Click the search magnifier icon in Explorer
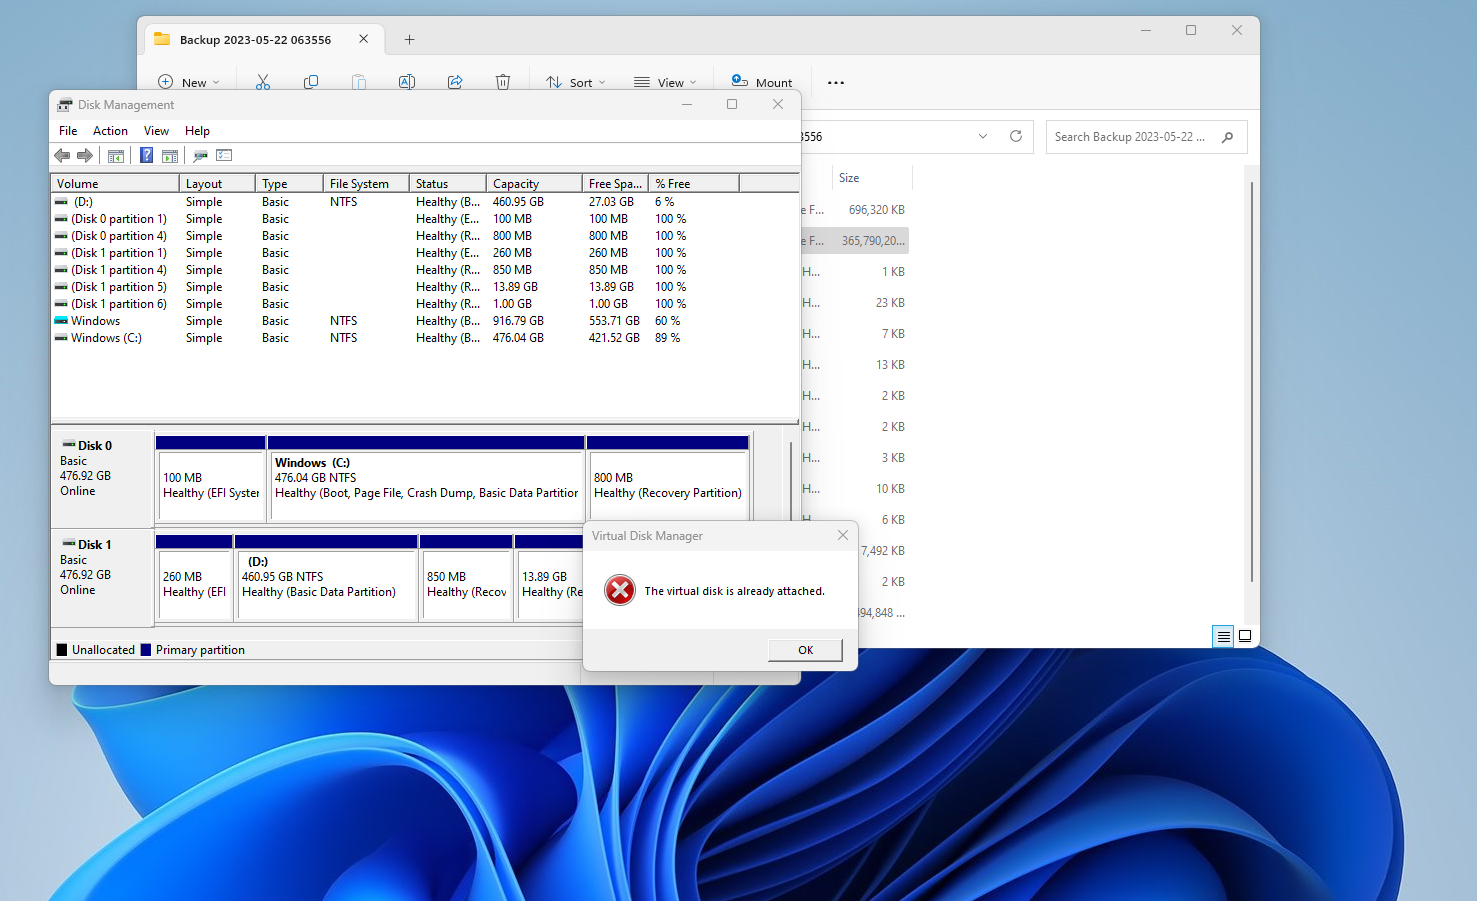The image size is (1477, 901). pos(1228,137)
